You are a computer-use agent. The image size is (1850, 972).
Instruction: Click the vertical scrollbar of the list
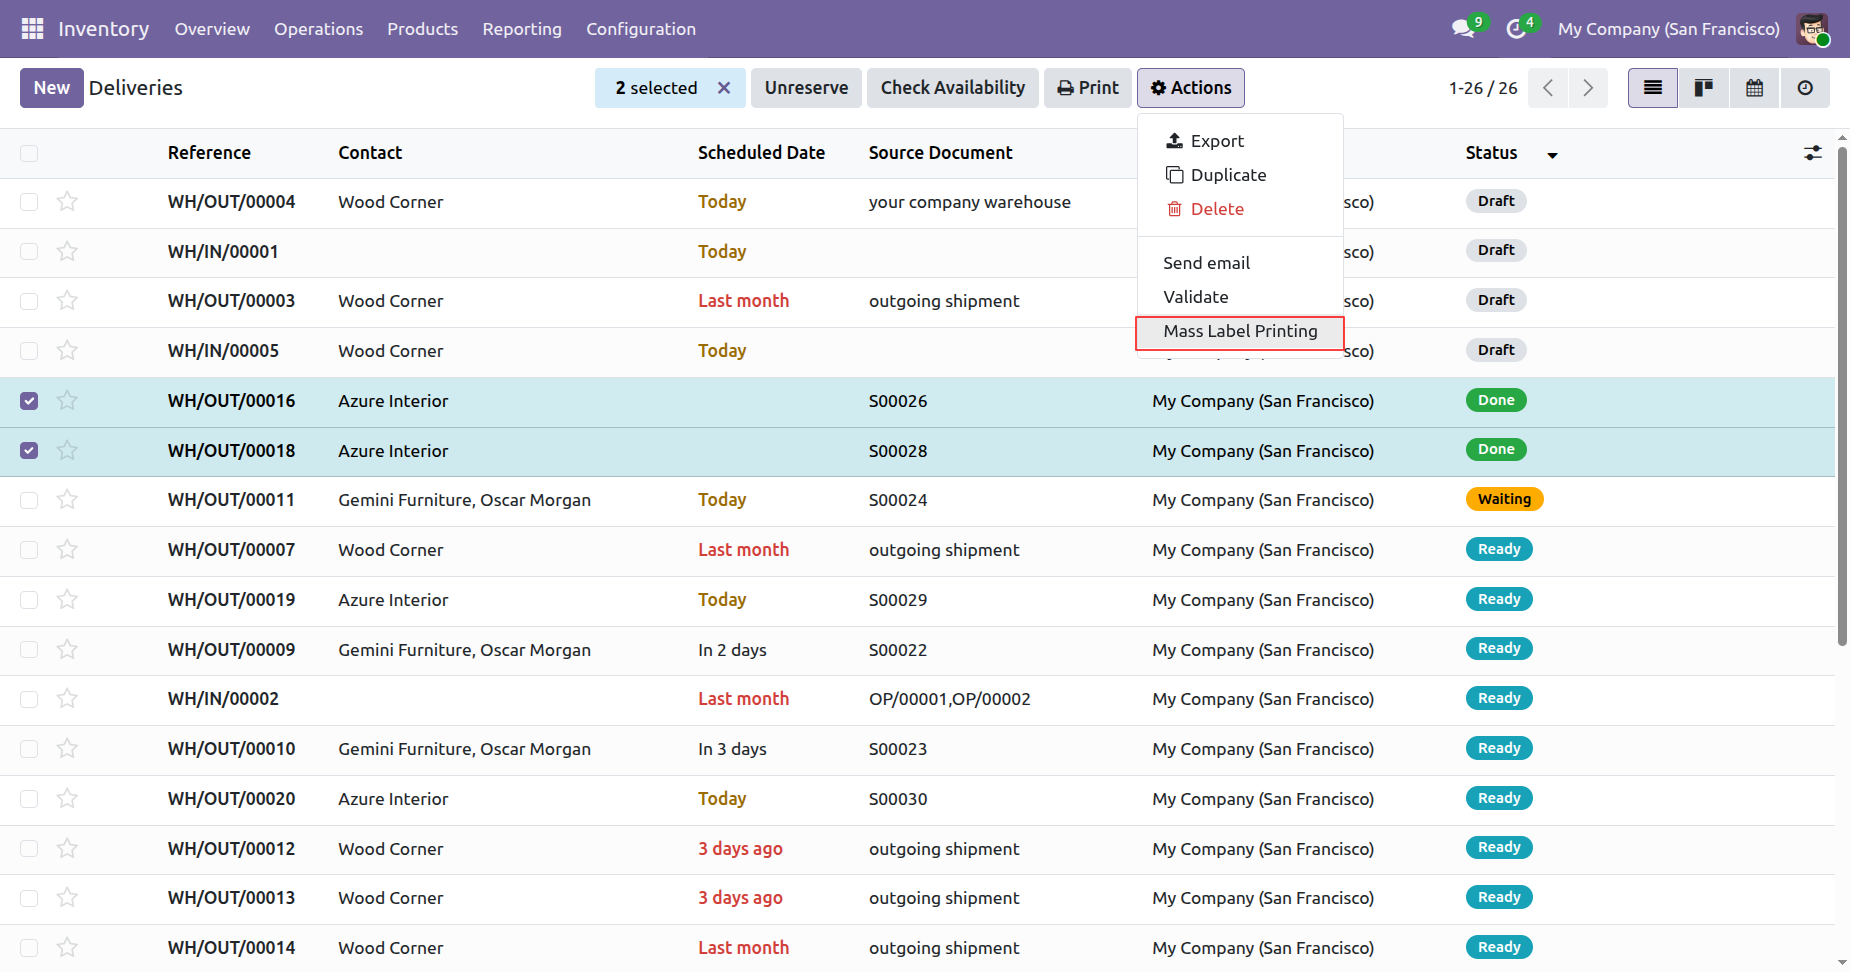(x=1841, y=400)
